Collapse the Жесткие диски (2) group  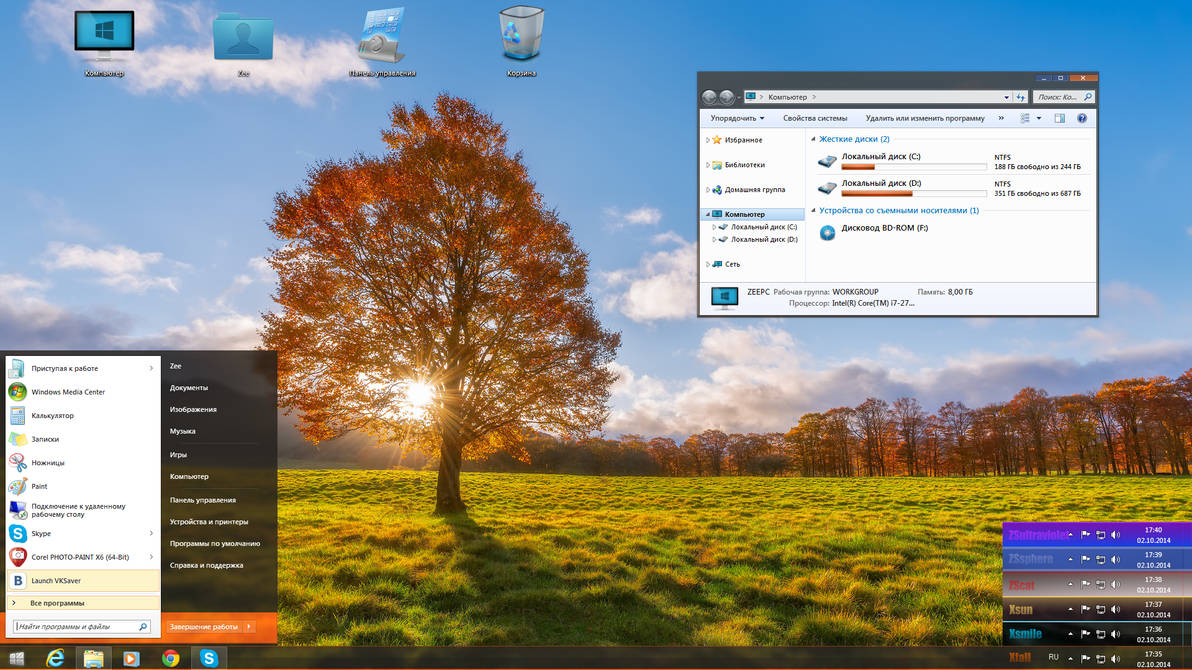813,139
